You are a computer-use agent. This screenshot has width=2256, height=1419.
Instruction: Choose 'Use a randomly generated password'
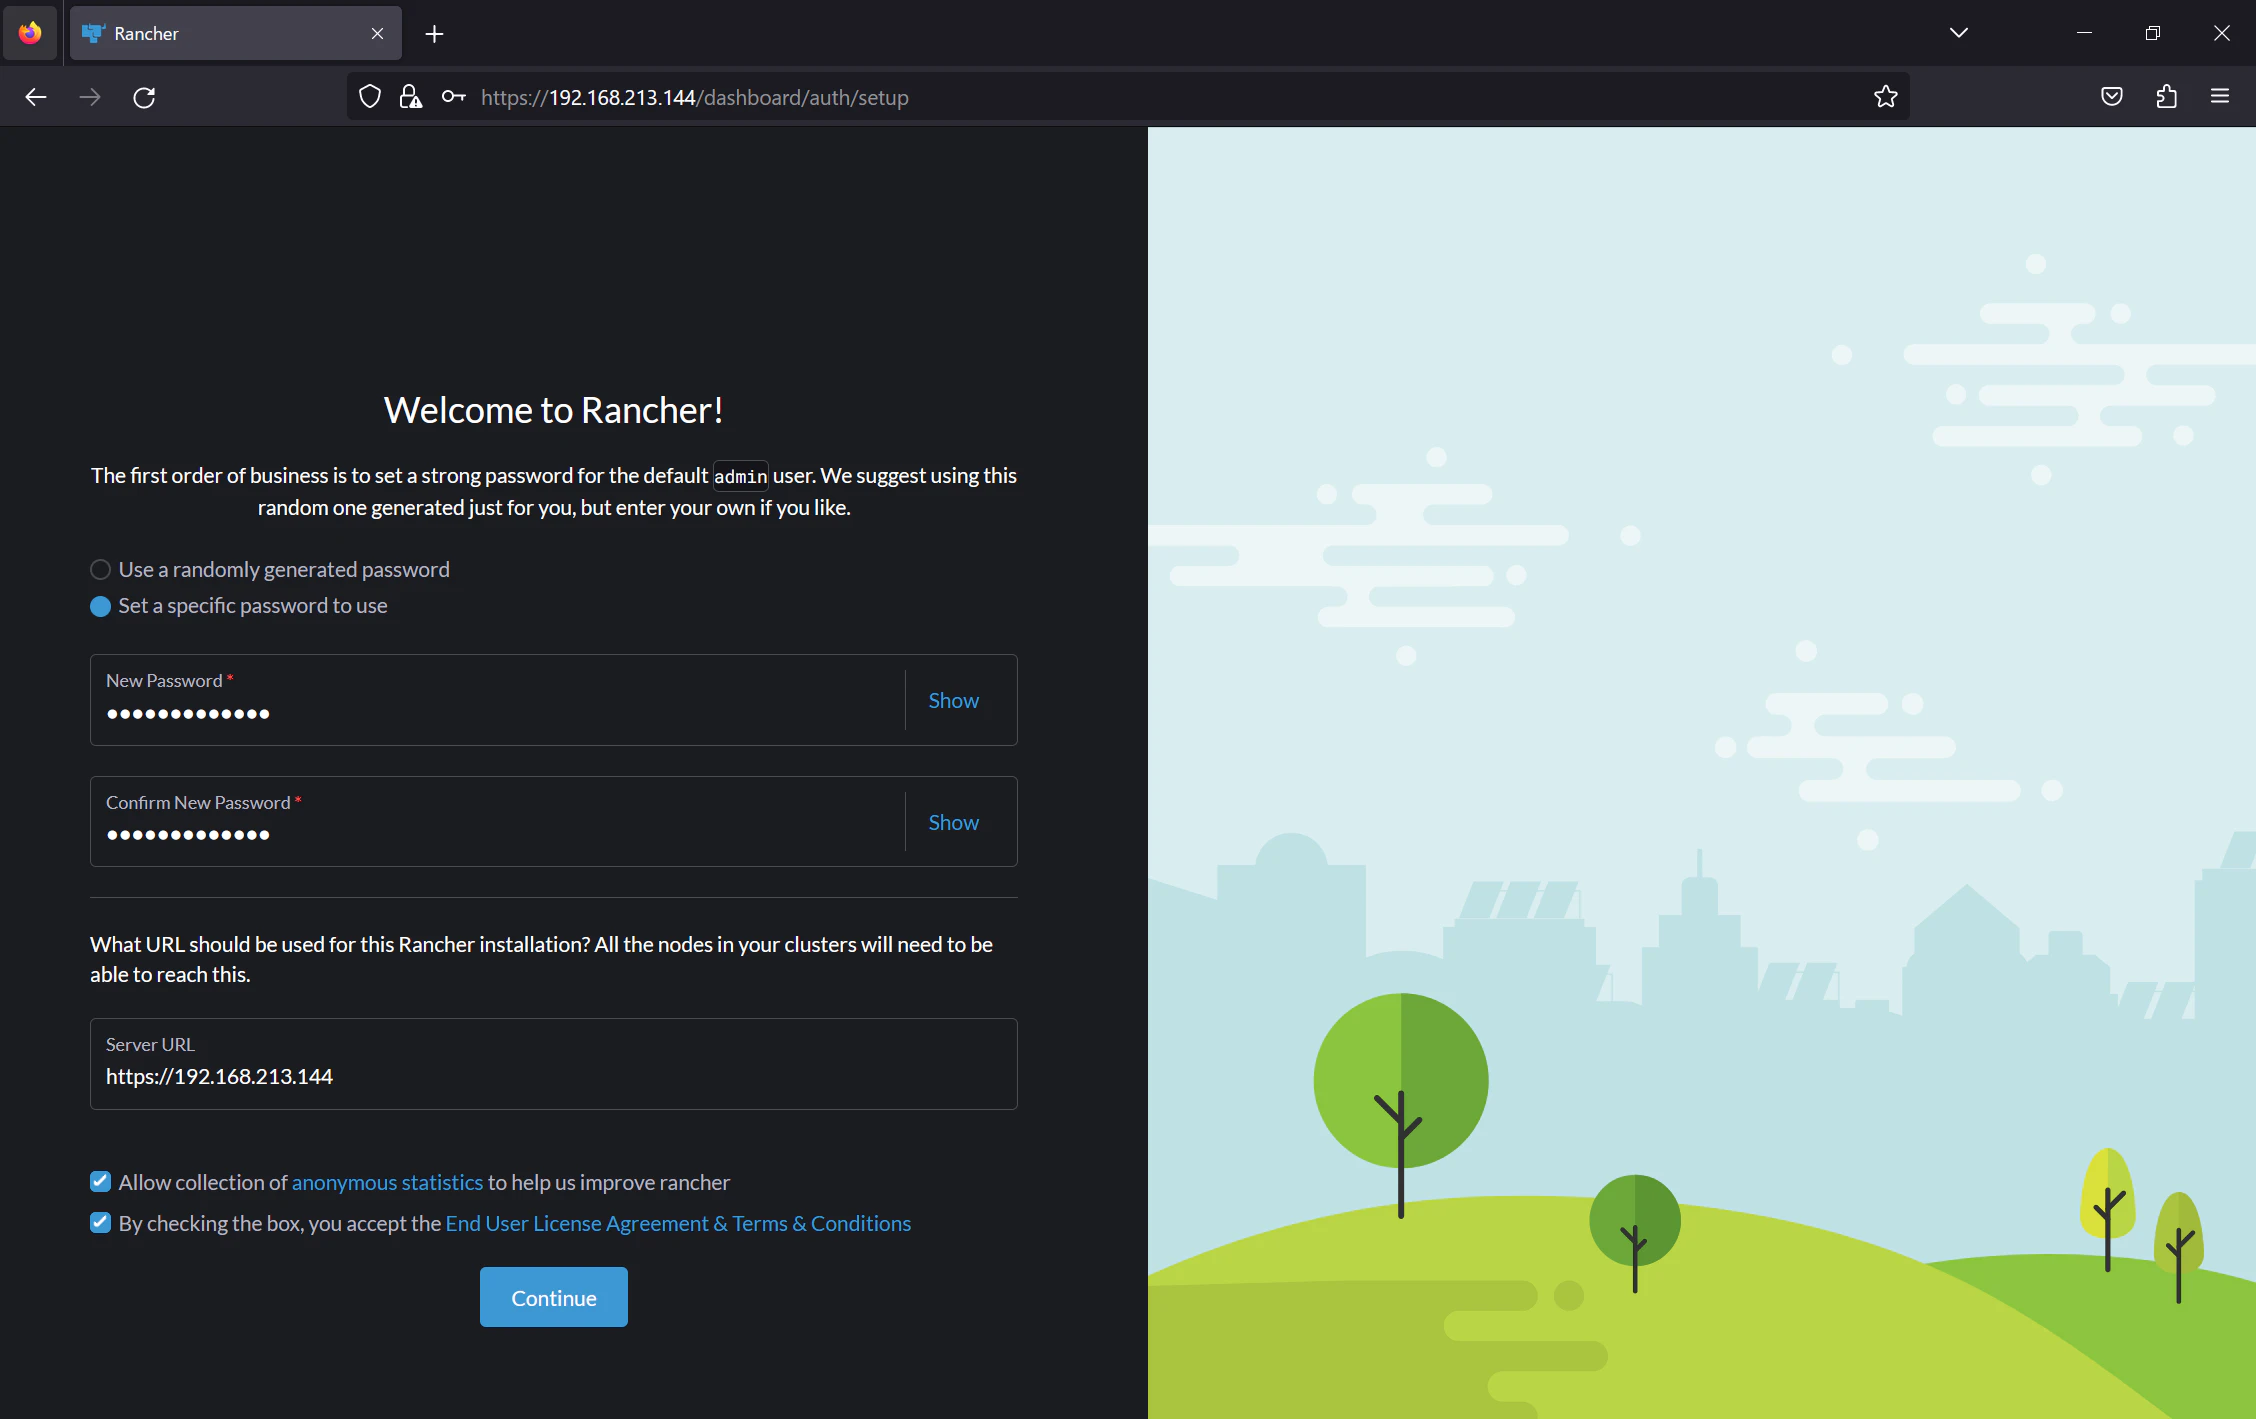270,570
